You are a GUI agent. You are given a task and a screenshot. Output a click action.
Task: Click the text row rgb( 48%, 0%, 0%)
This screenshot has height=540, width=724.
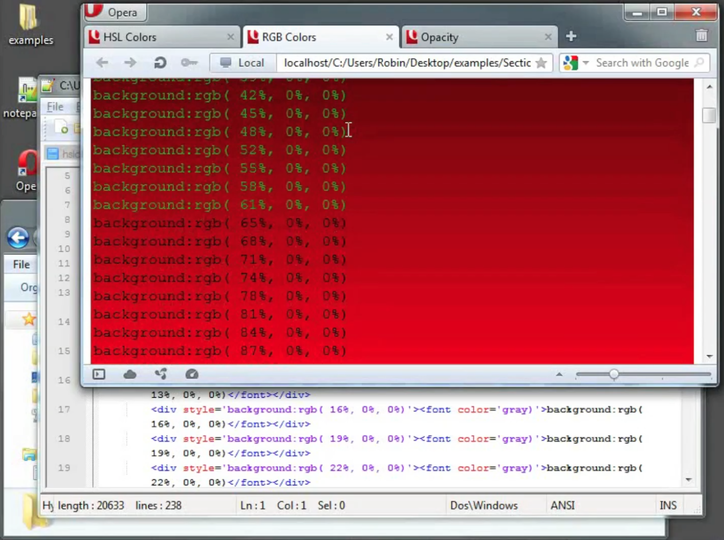[220, 132]
